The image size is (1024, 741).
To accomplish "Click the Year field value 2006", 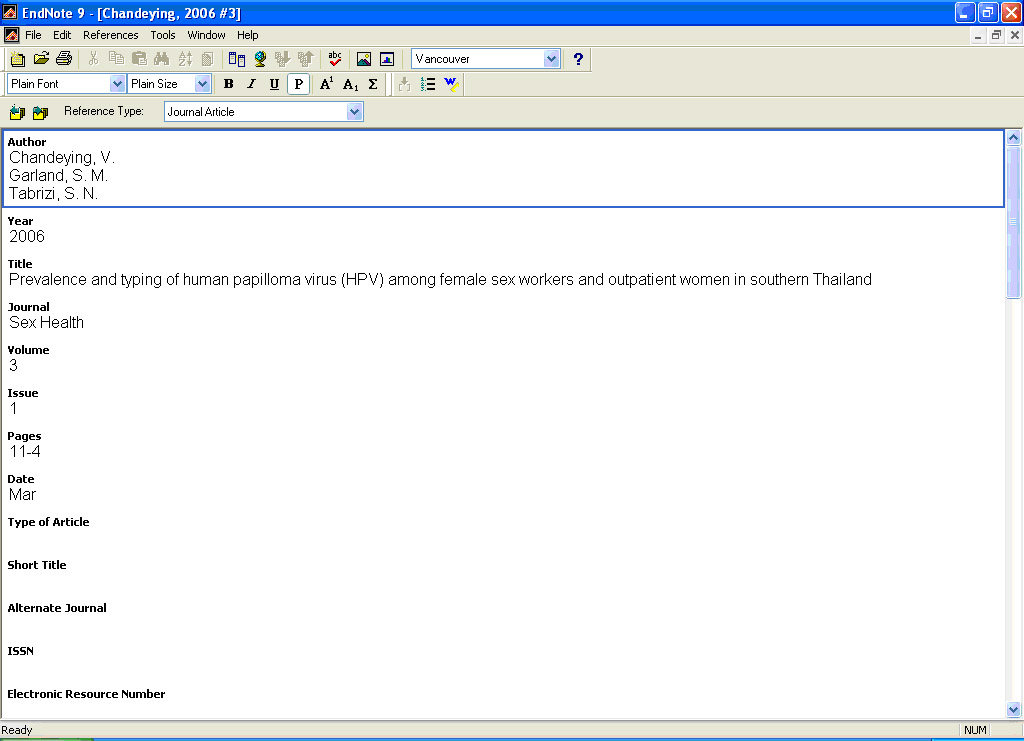I will tap(27, 236).
